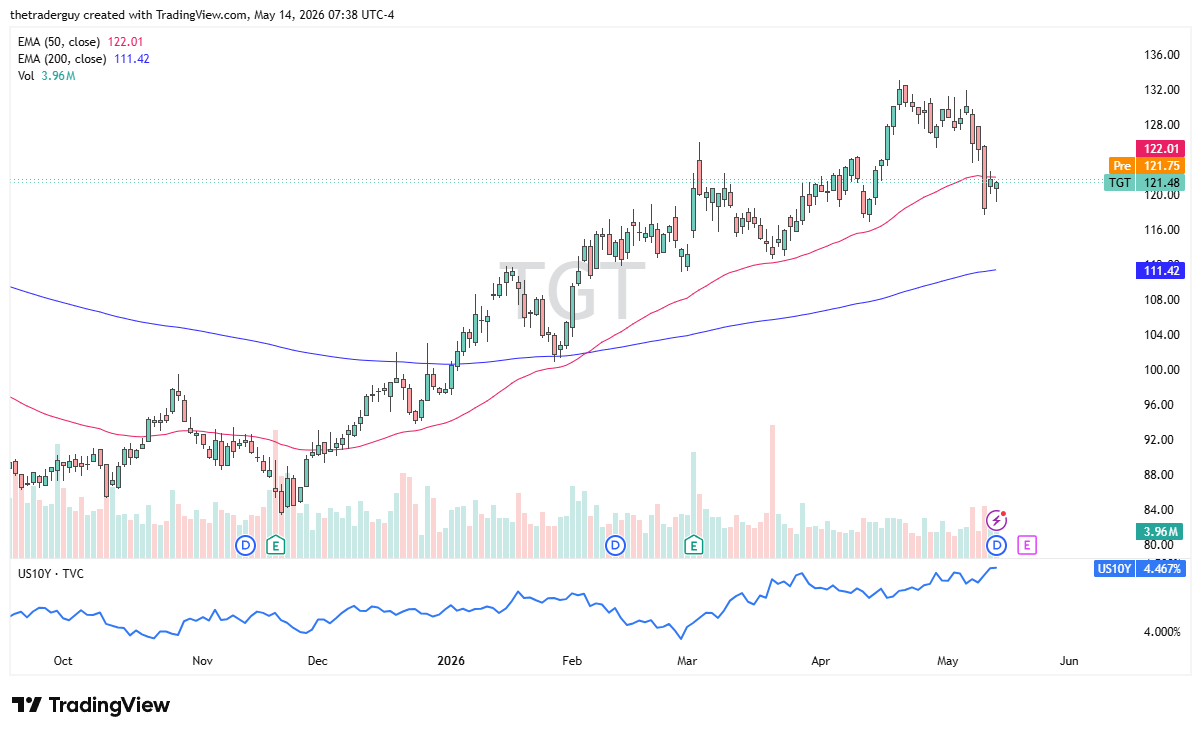The height and width of the screenshot is (735, 1201).
Task: Click the 4.000% yield axis value
Action: pyautogui.click(x=1162, y=632)
